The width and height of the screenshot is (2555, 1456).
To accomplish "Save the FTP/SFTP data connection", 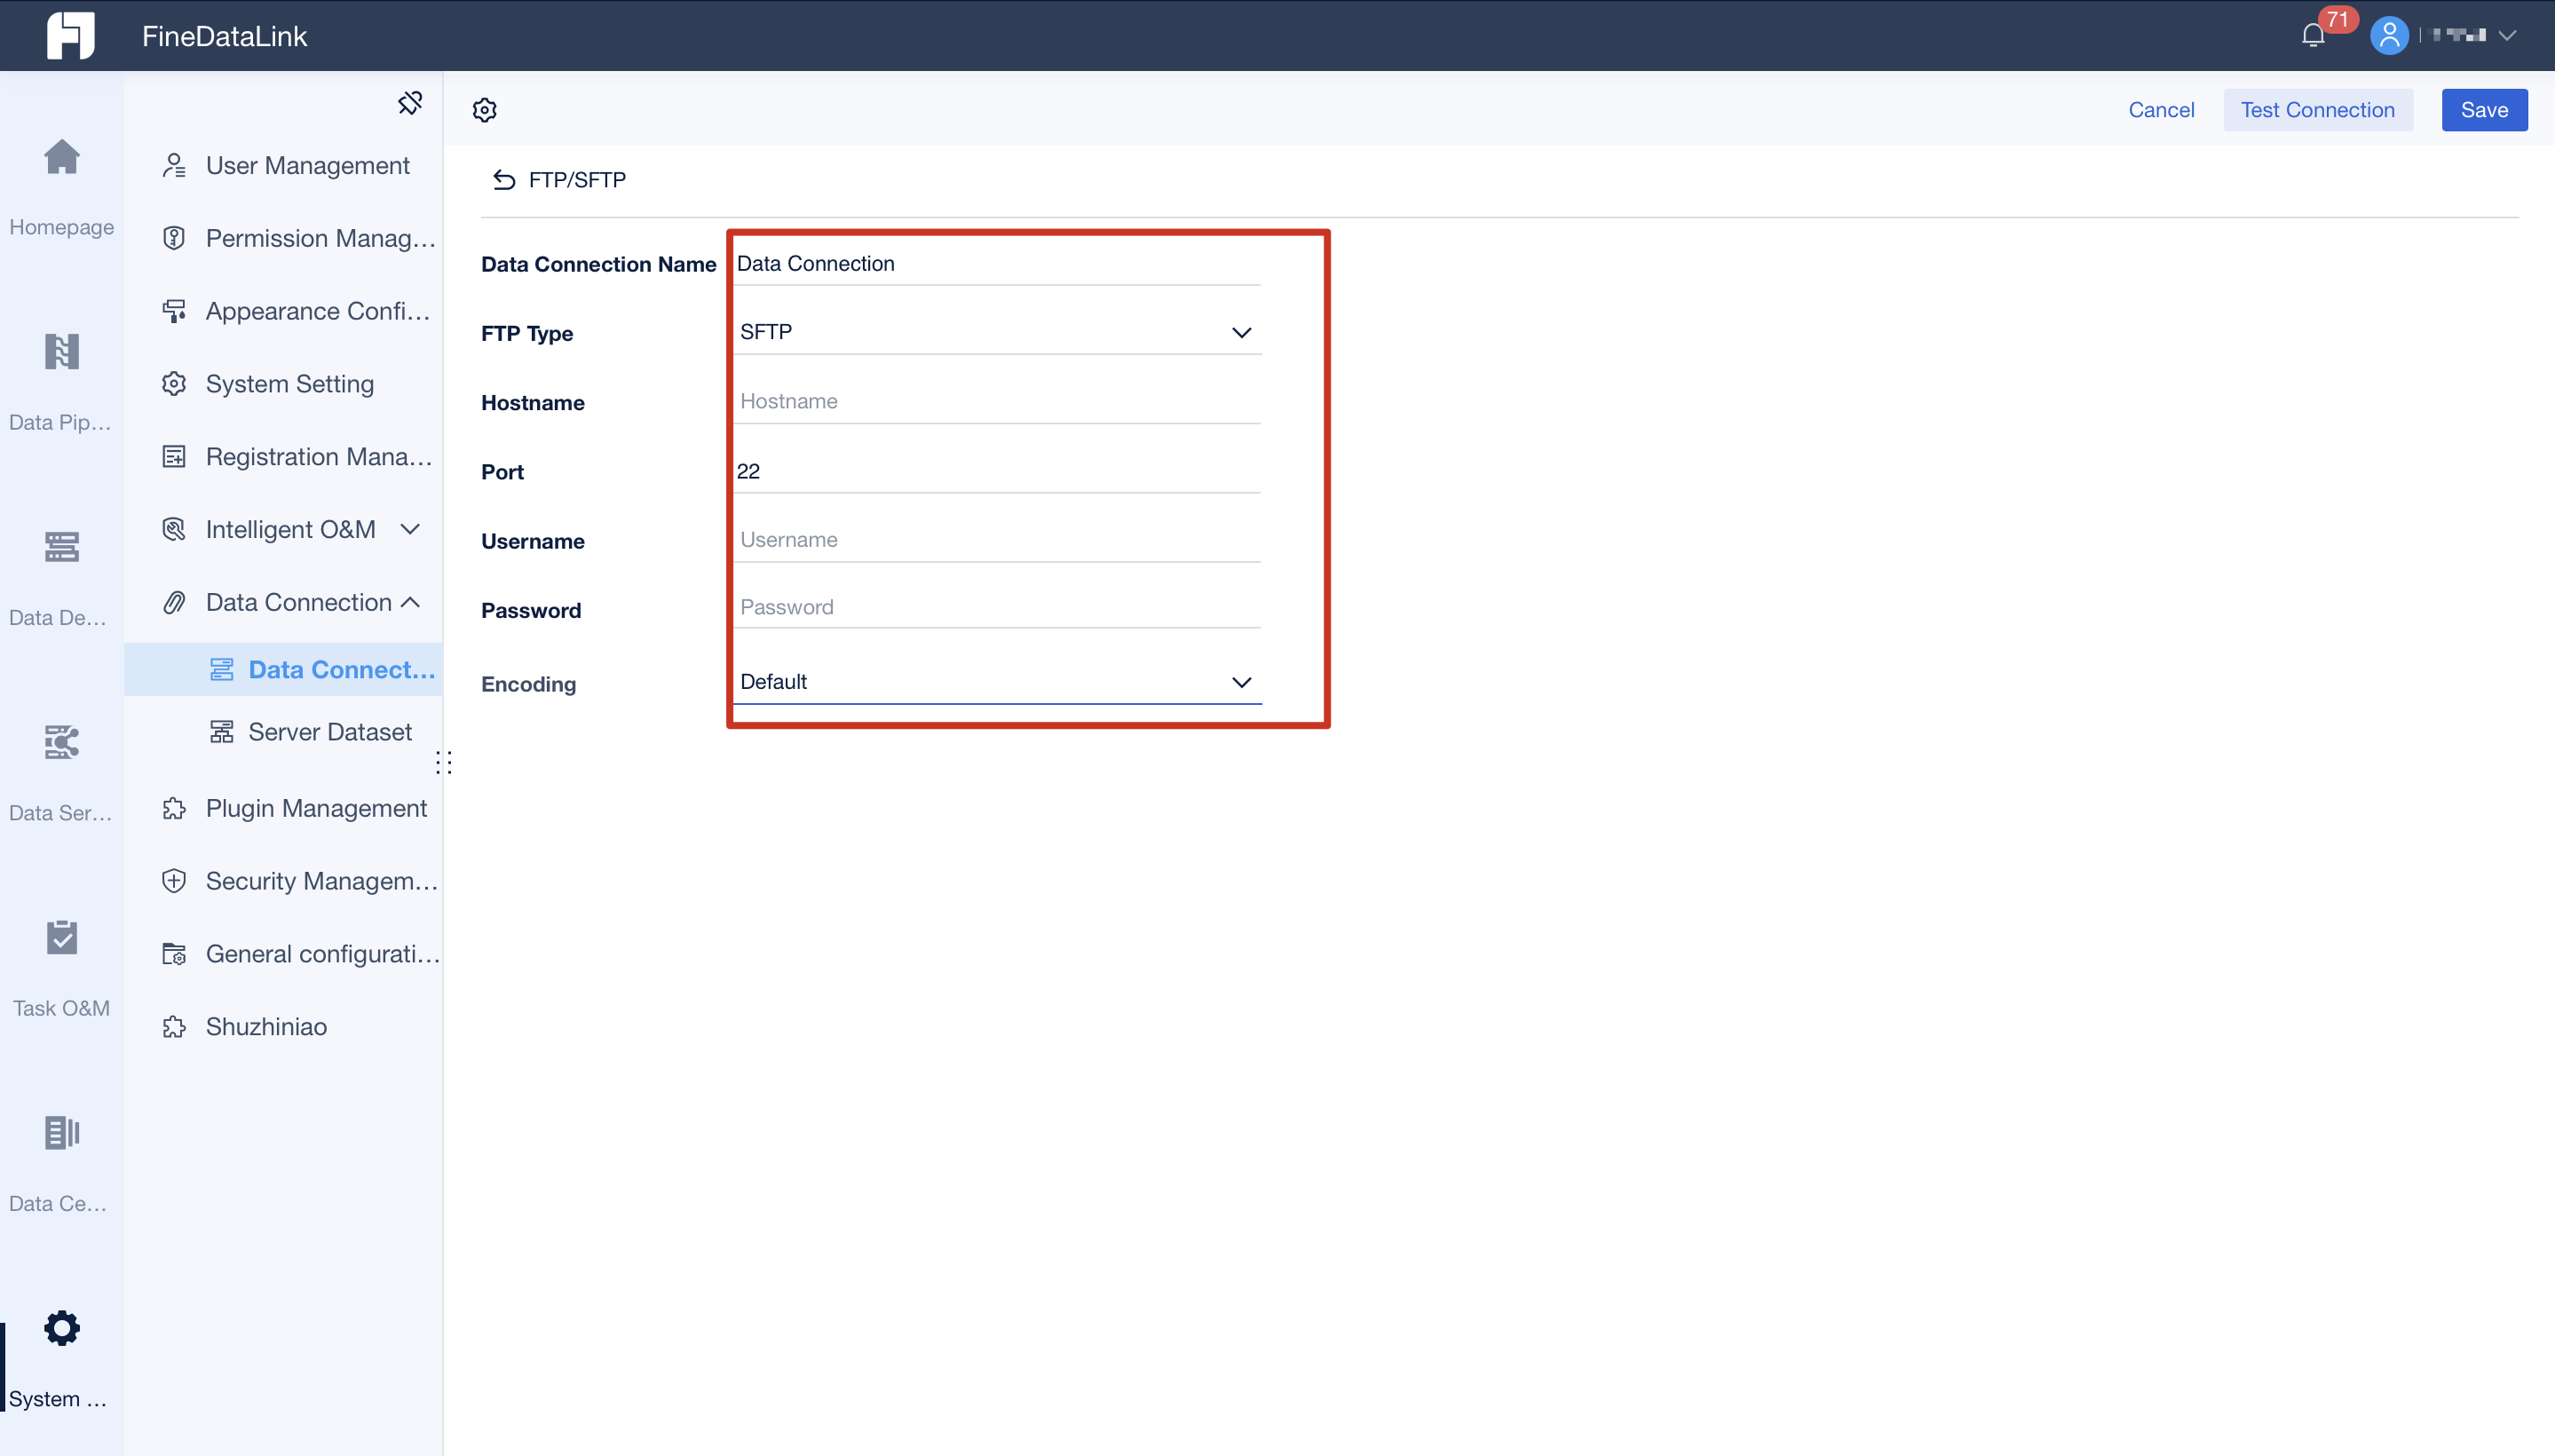I will (x=2484, y=110).
